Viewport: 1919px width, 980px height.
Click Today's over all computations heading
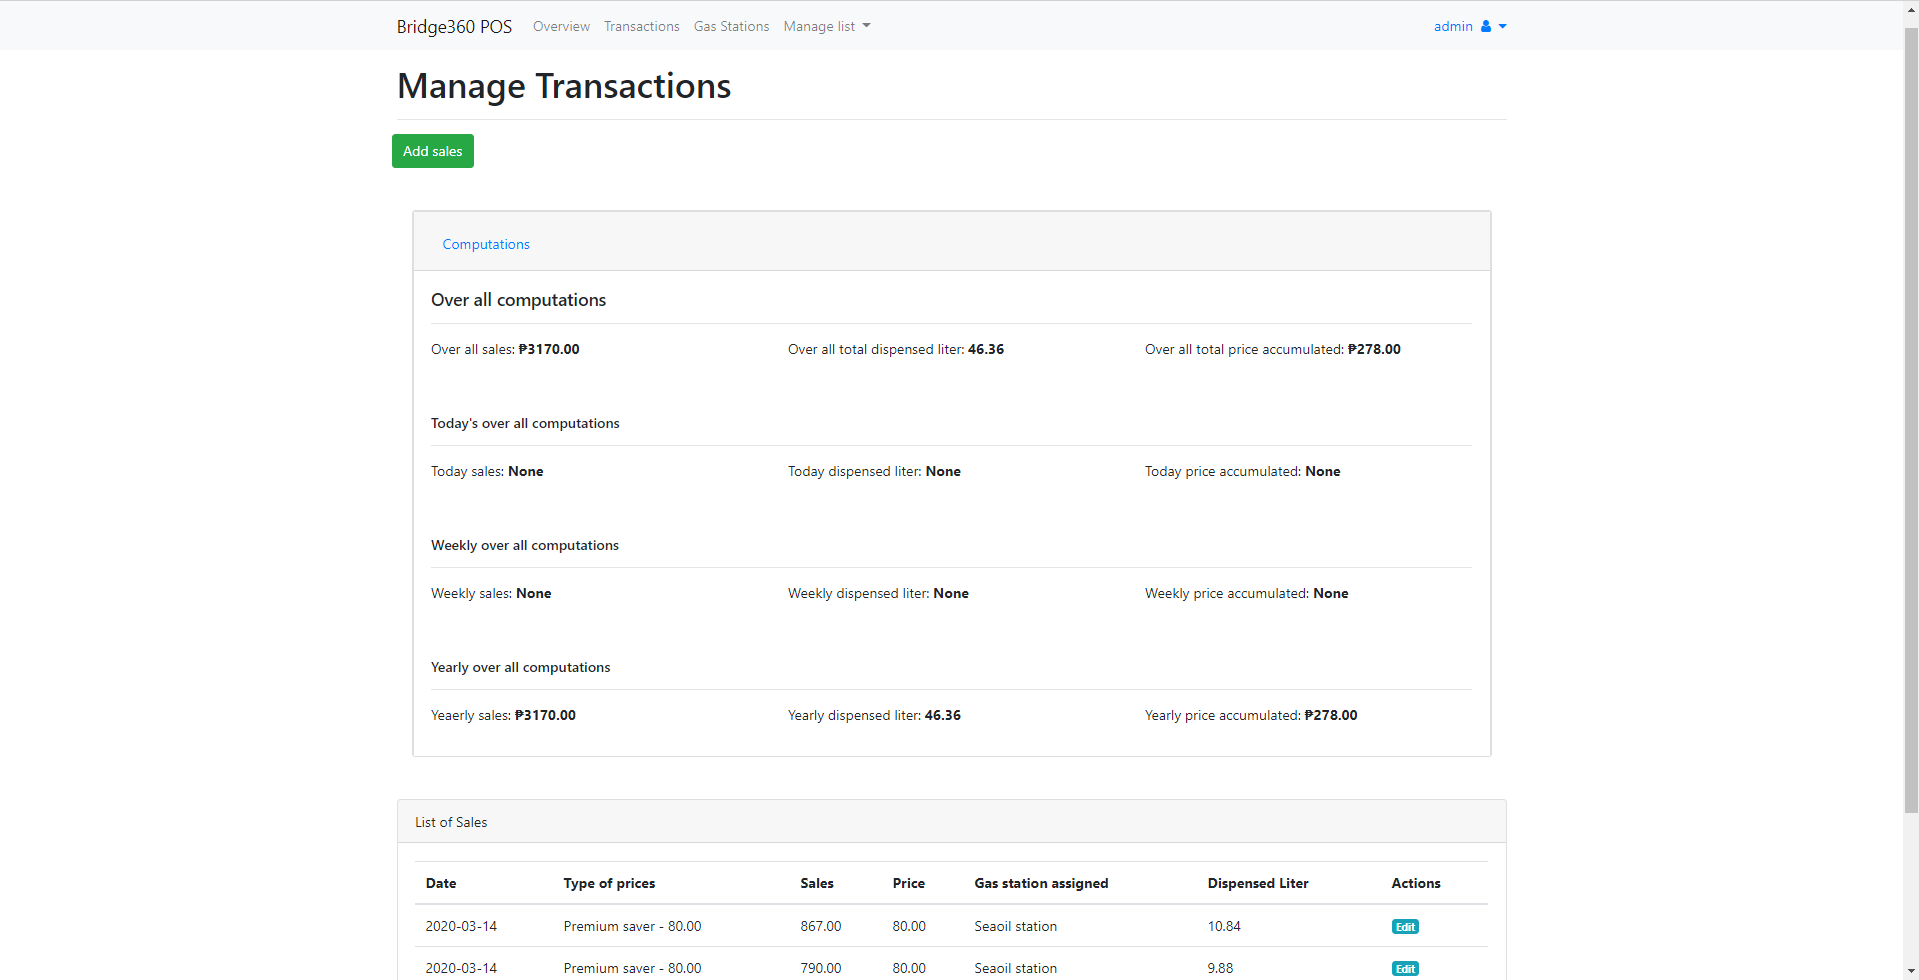525,423
